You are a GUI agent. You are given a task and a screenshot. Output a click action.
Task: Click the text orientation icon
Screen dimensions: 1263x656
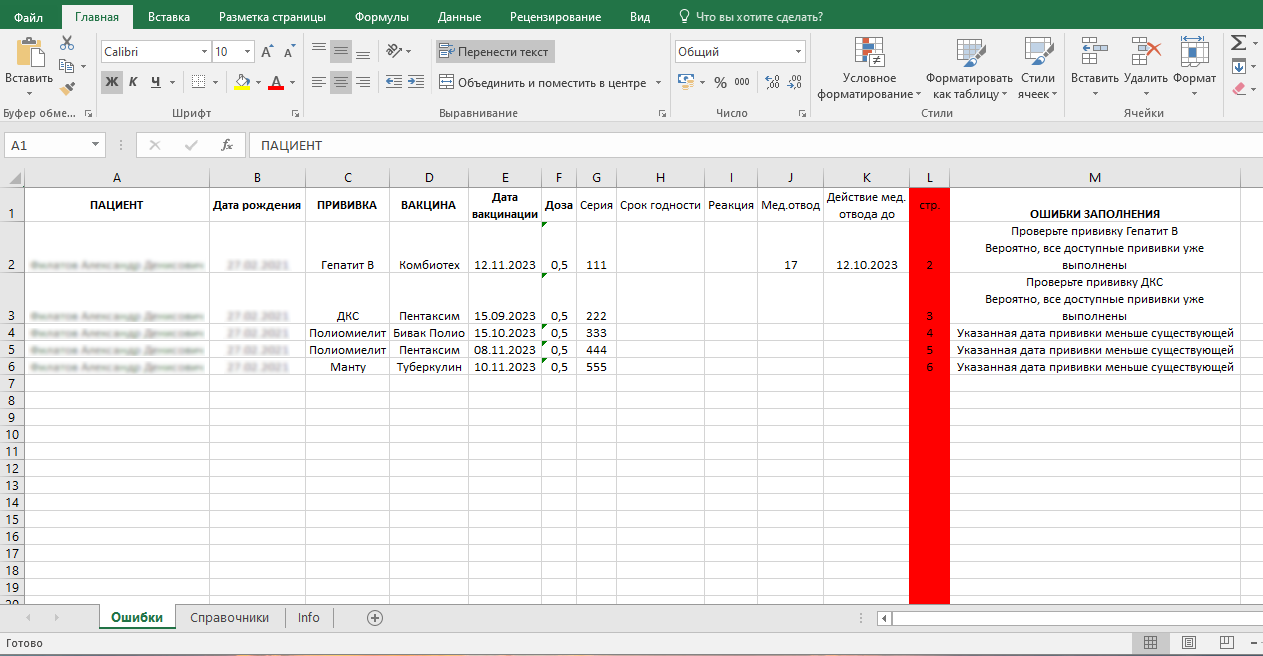(x=394, y=51)
